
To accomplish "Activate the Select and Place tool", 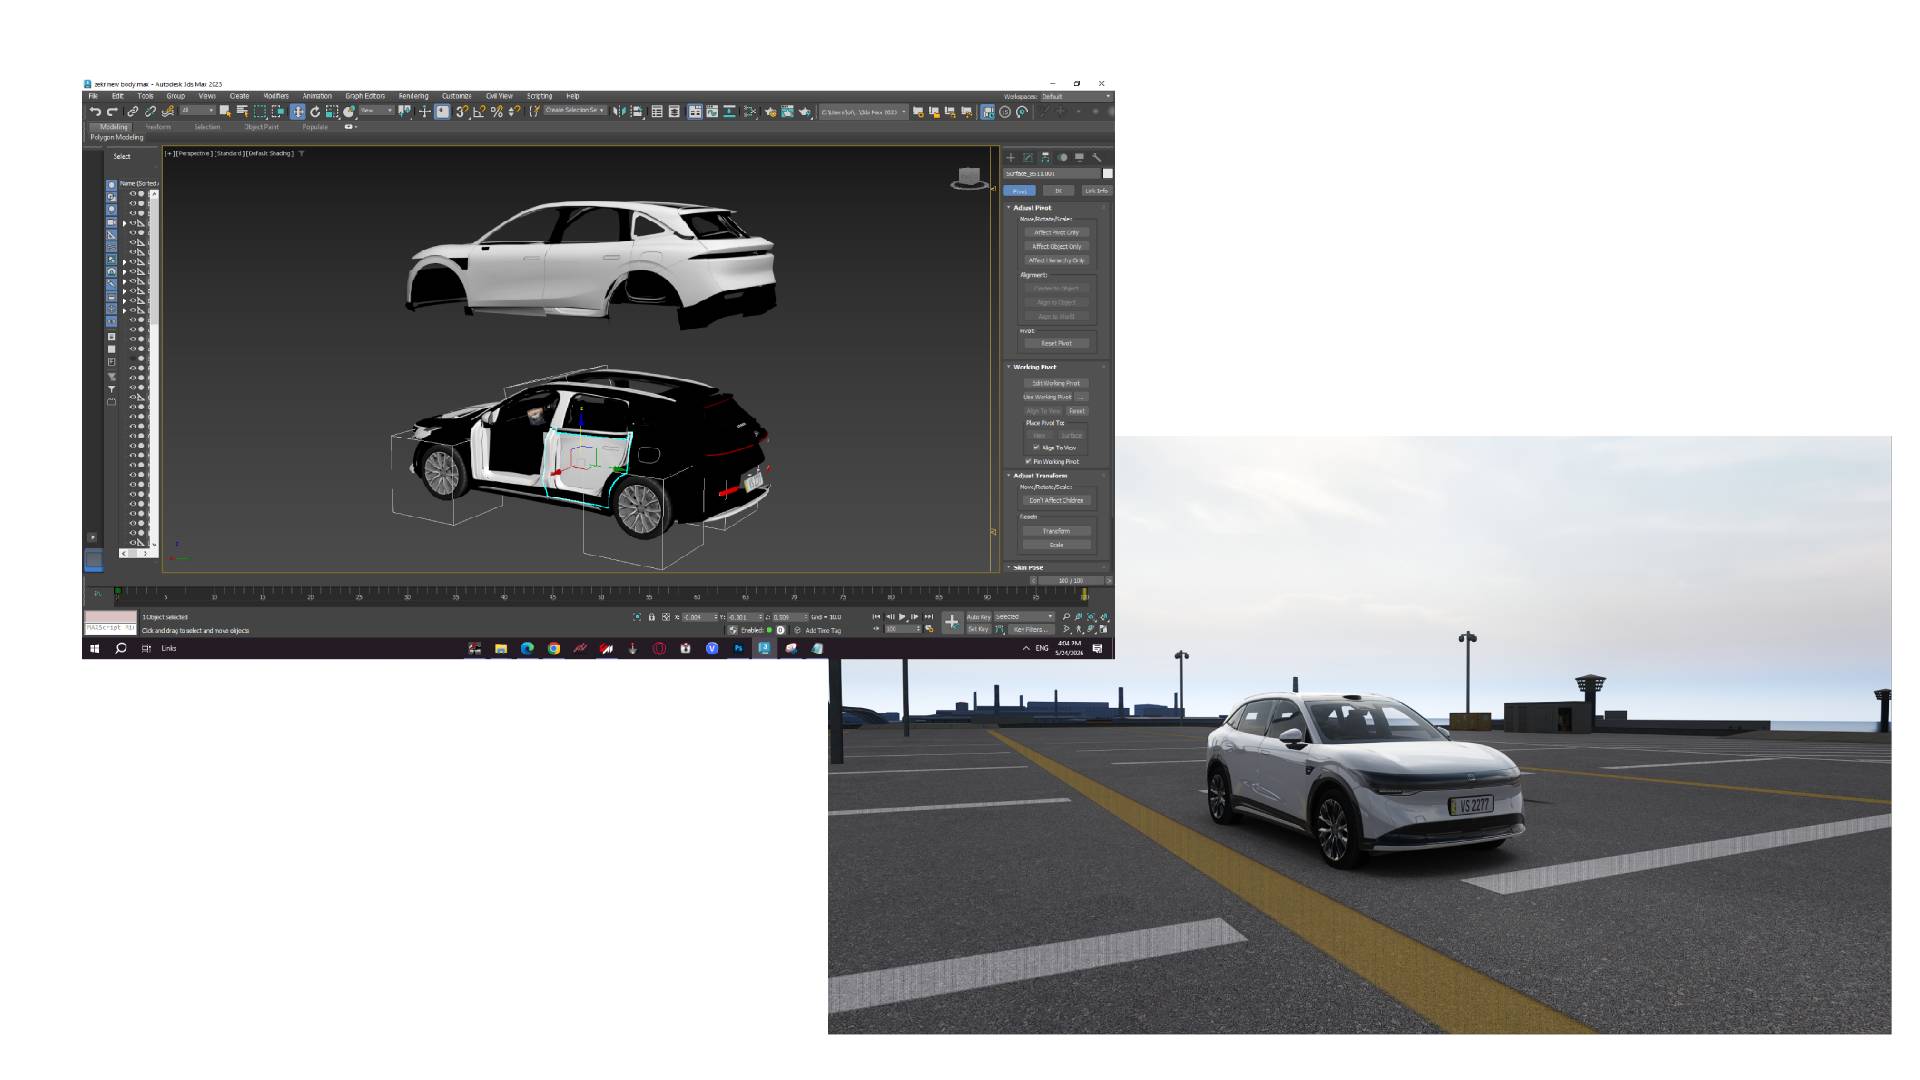I will 350,111.
